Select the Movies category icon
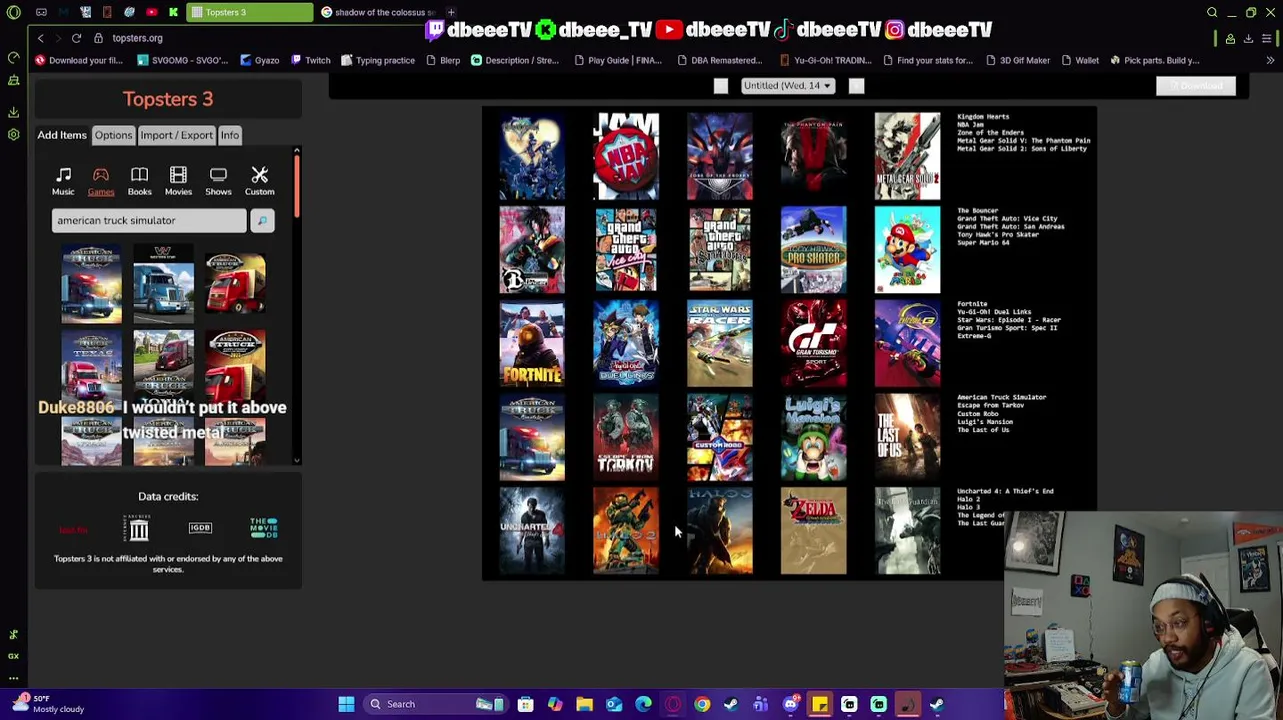Screen dimensions: 1283x720 178,181
